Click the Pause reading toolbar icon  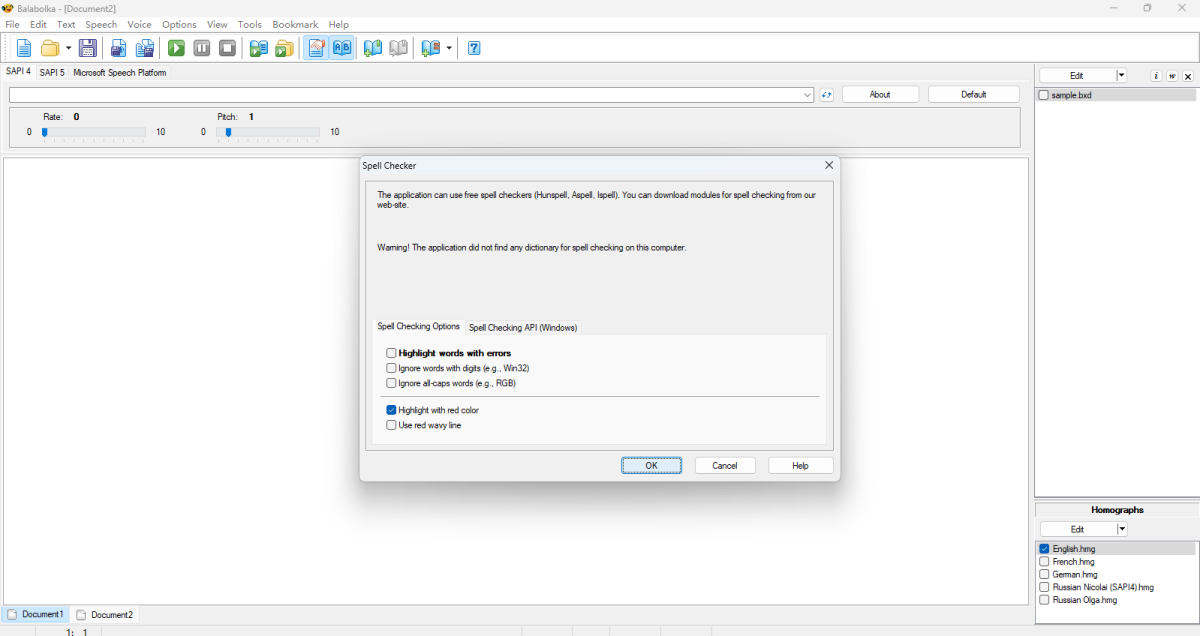[202, 48]
